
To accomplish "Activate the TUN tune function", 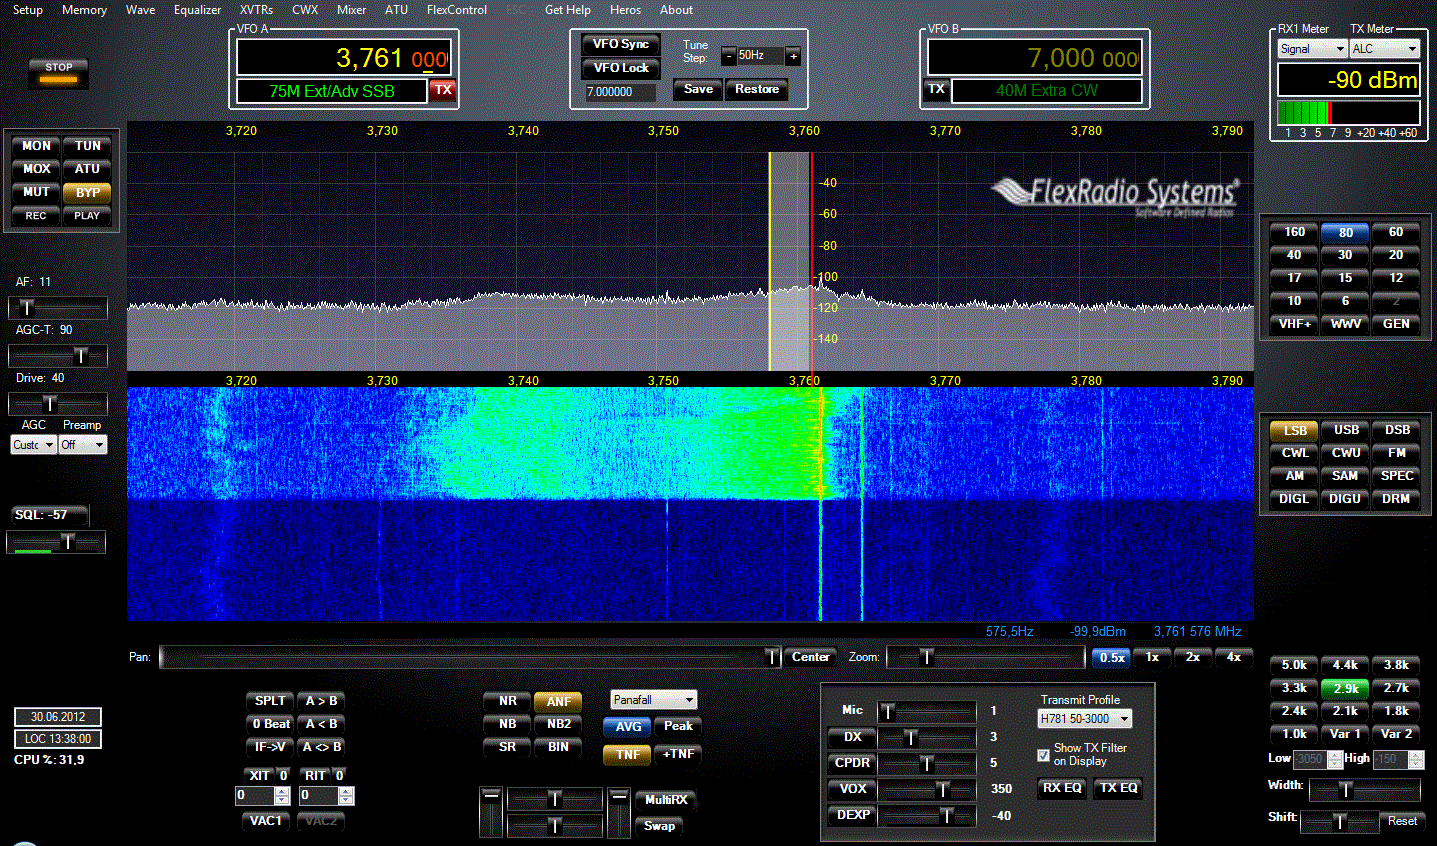I will [x=87, y=145].
